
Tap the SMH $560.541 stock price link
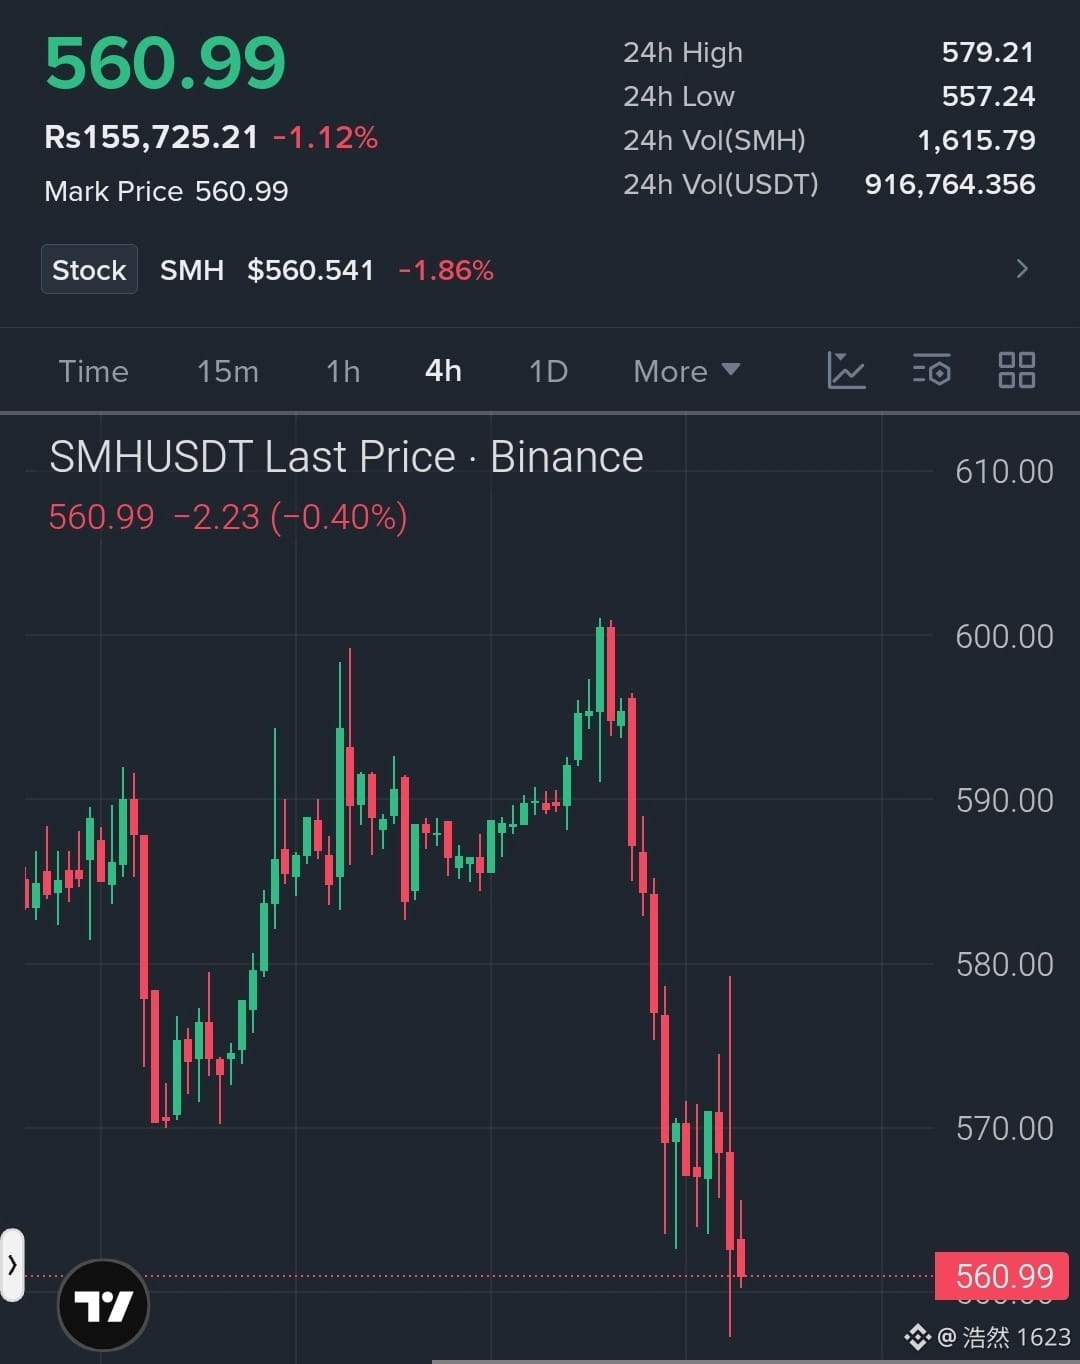click(267, 270)
